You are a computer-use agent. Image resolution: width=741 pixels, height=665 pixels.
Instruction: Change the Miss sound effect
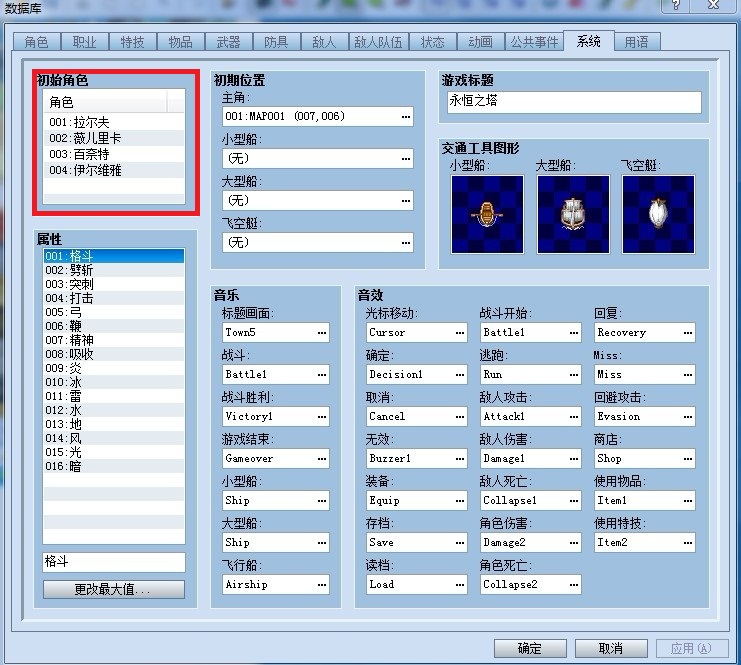click(x=645, y=374)
